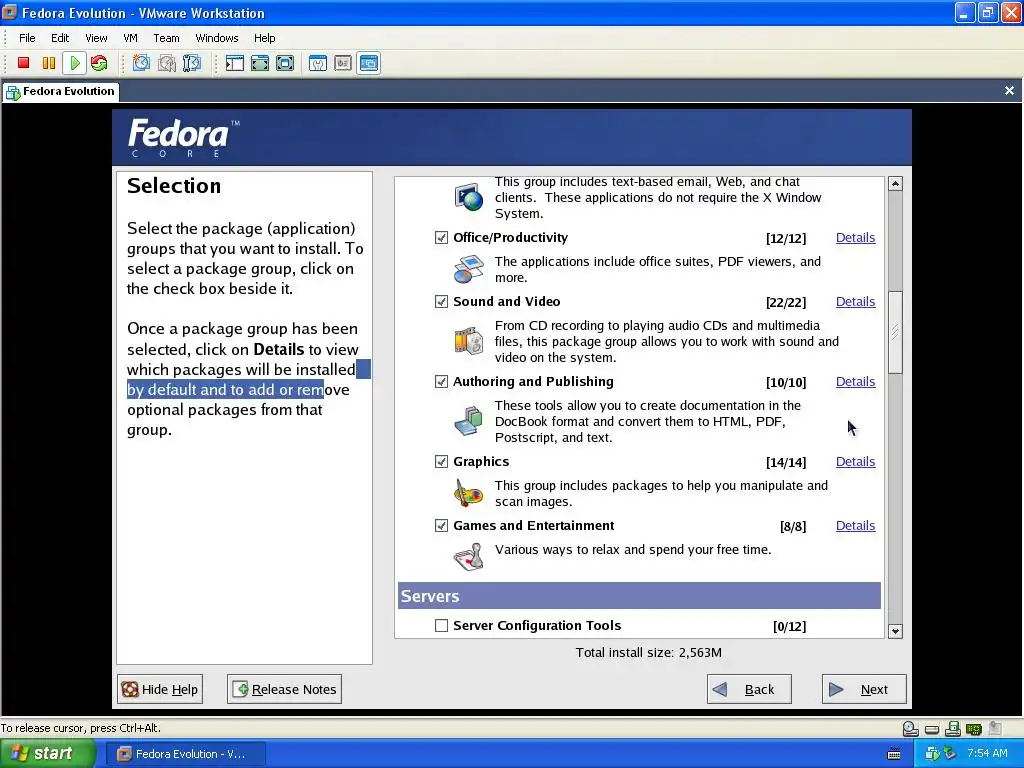Close the Fedora Evolution tab with X
Screen dimensions: 1024x768
[1009, 91]
